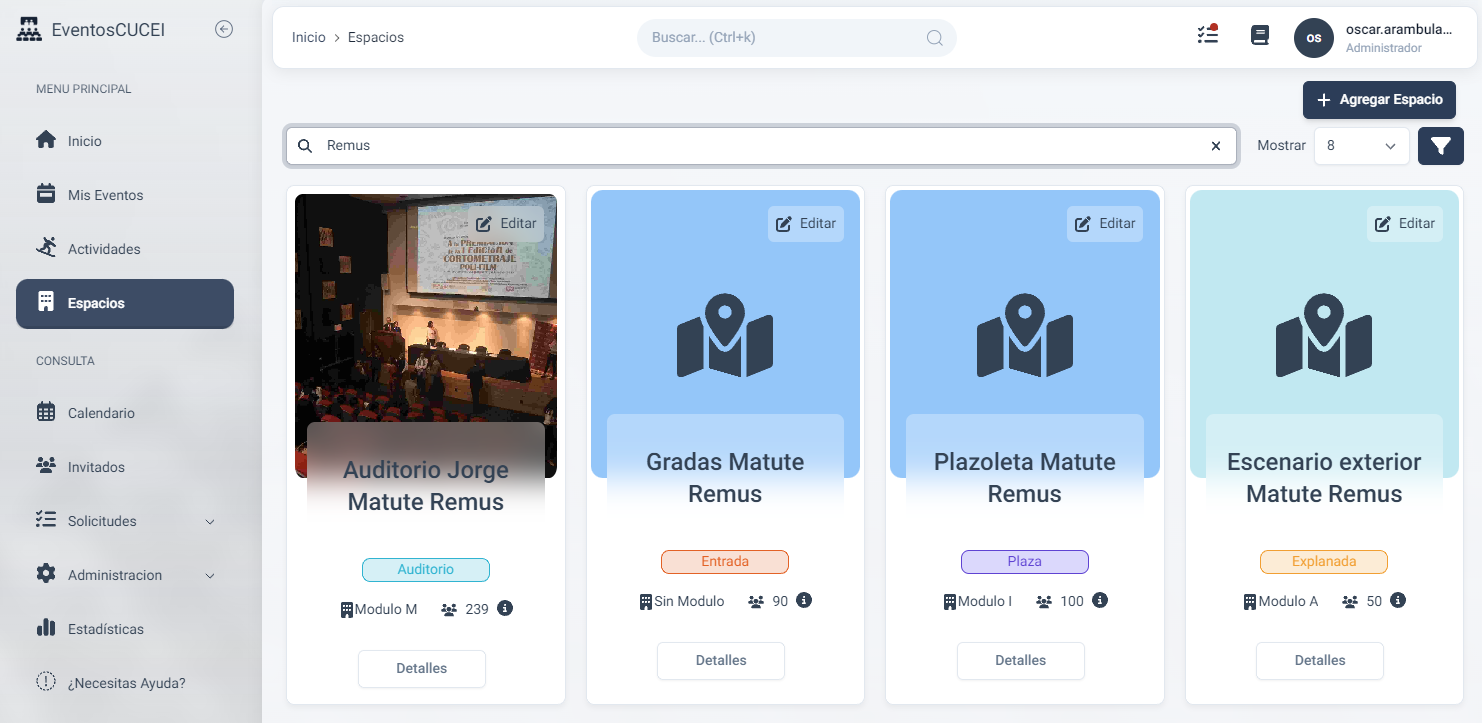Click the Agregar Espacio button
This screenshot has width=1482, height=723.
(x=1379, y=100)
